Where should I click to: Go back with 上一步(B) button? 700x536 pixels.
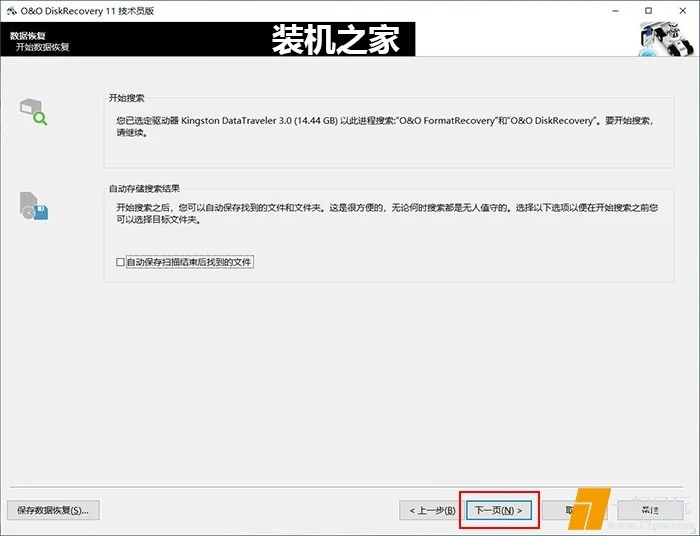tap(428, 510)
